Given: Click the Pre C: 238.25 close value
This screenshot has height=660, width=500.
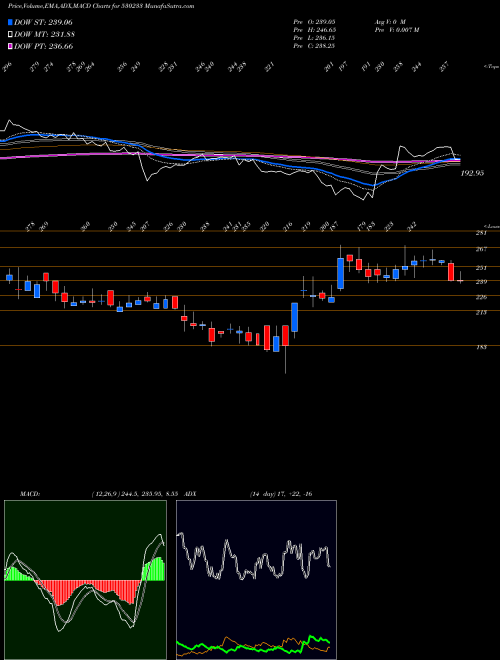Looking at the screenshot, I should point(314,46).
